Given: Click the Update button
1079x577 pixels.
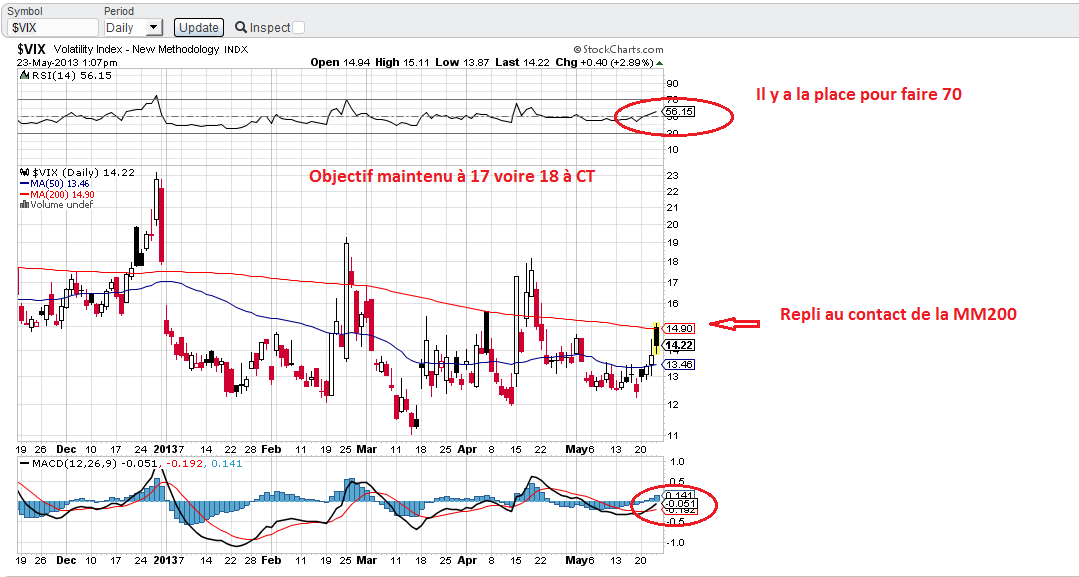Looking at the screenshot, I should coord(199,28).
